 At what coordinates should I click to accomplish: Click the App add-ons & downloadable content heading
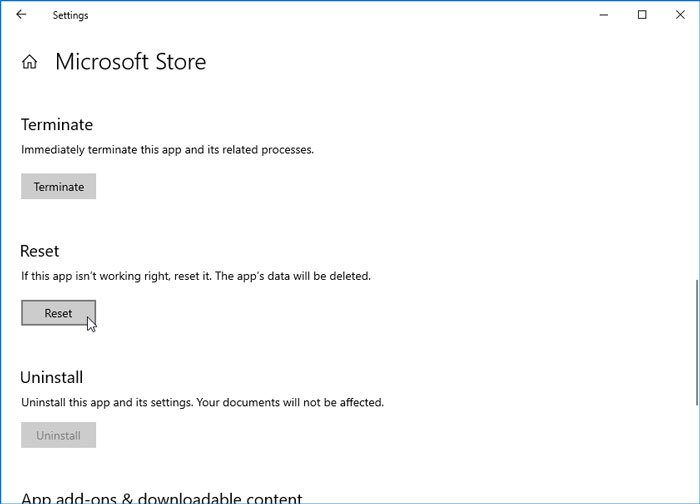click(x=161, y=497)
